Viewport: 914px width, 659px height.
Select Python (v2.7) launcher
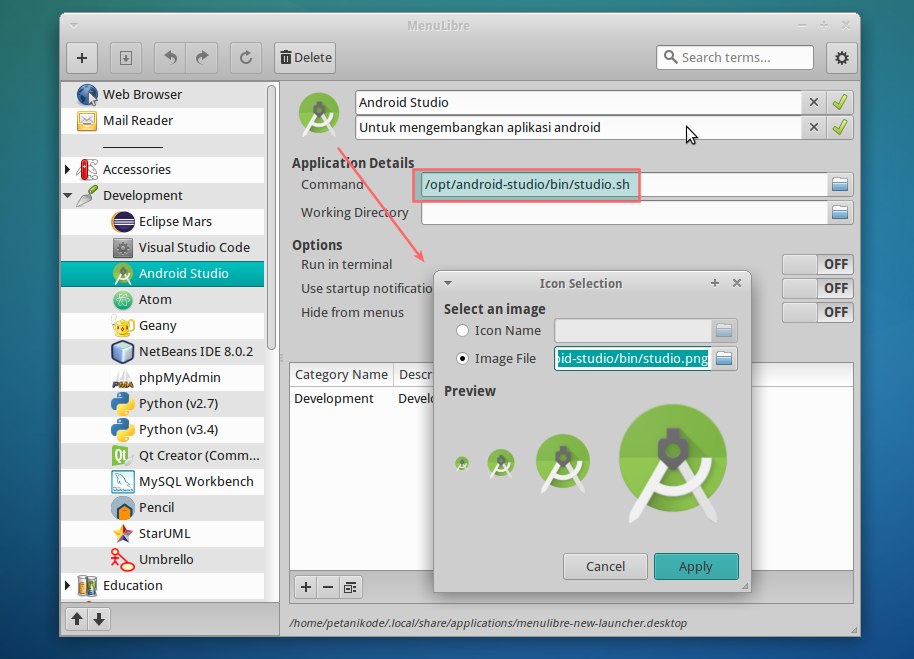[x=163, y=403]
